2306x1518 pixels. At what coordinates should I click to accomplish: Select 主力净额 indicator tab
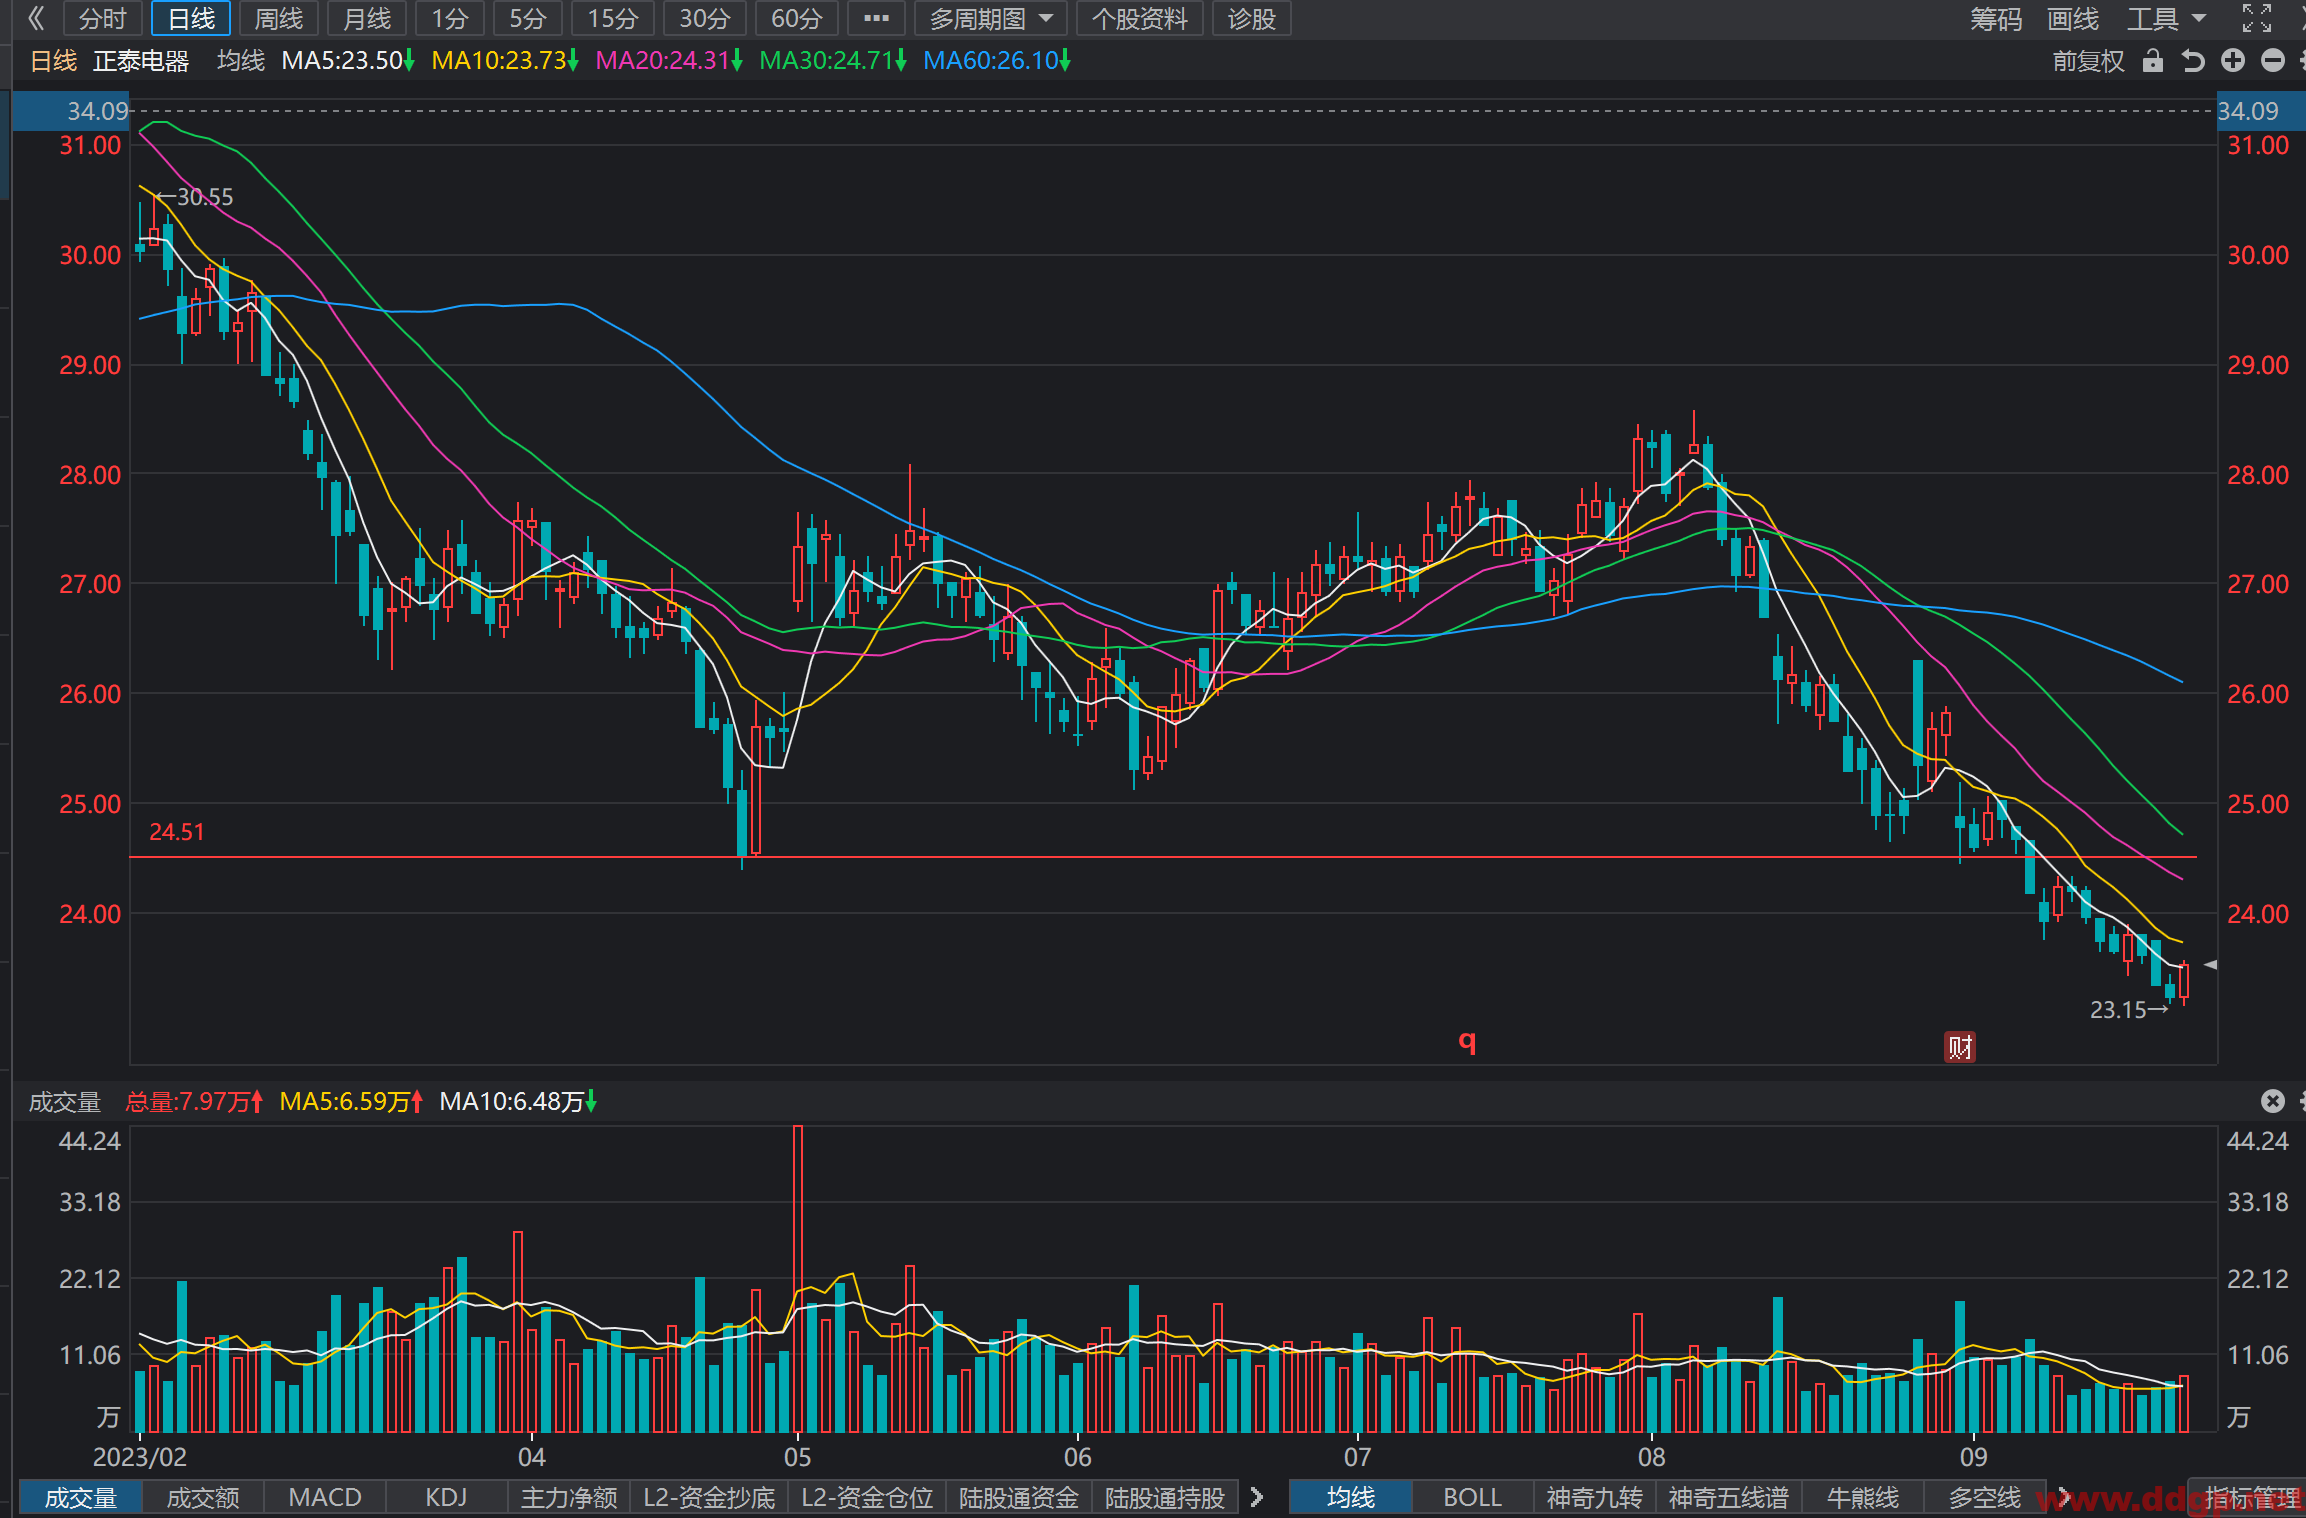pos(569,1497)
